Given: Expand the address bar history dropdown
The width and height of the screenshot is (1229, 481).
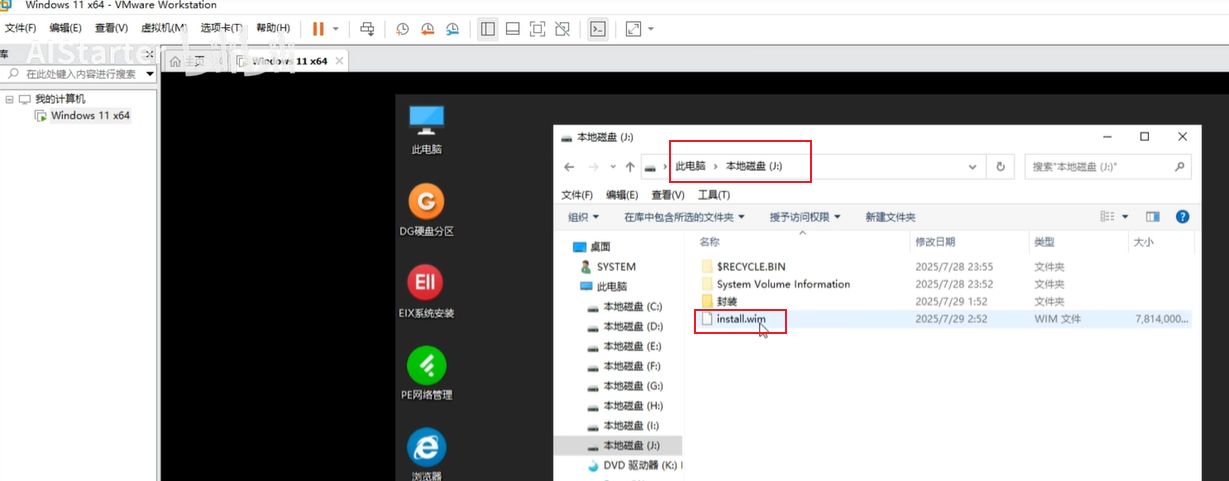Looking at the screenshot, I should coord(974,167).
